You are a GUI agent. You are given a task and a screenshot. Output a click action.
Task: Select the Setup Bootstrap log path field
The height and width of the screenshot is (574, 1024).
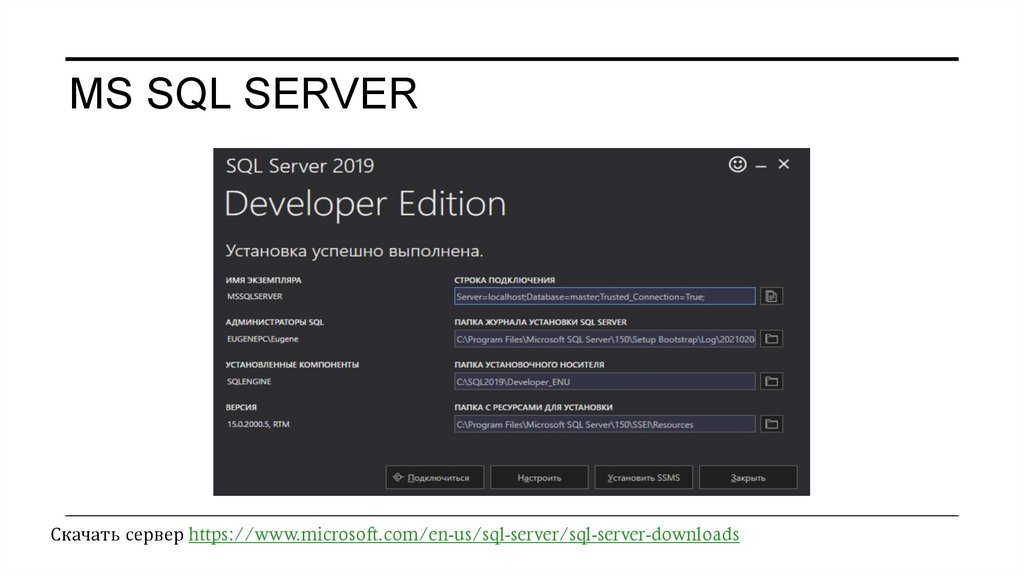point(604,339)
